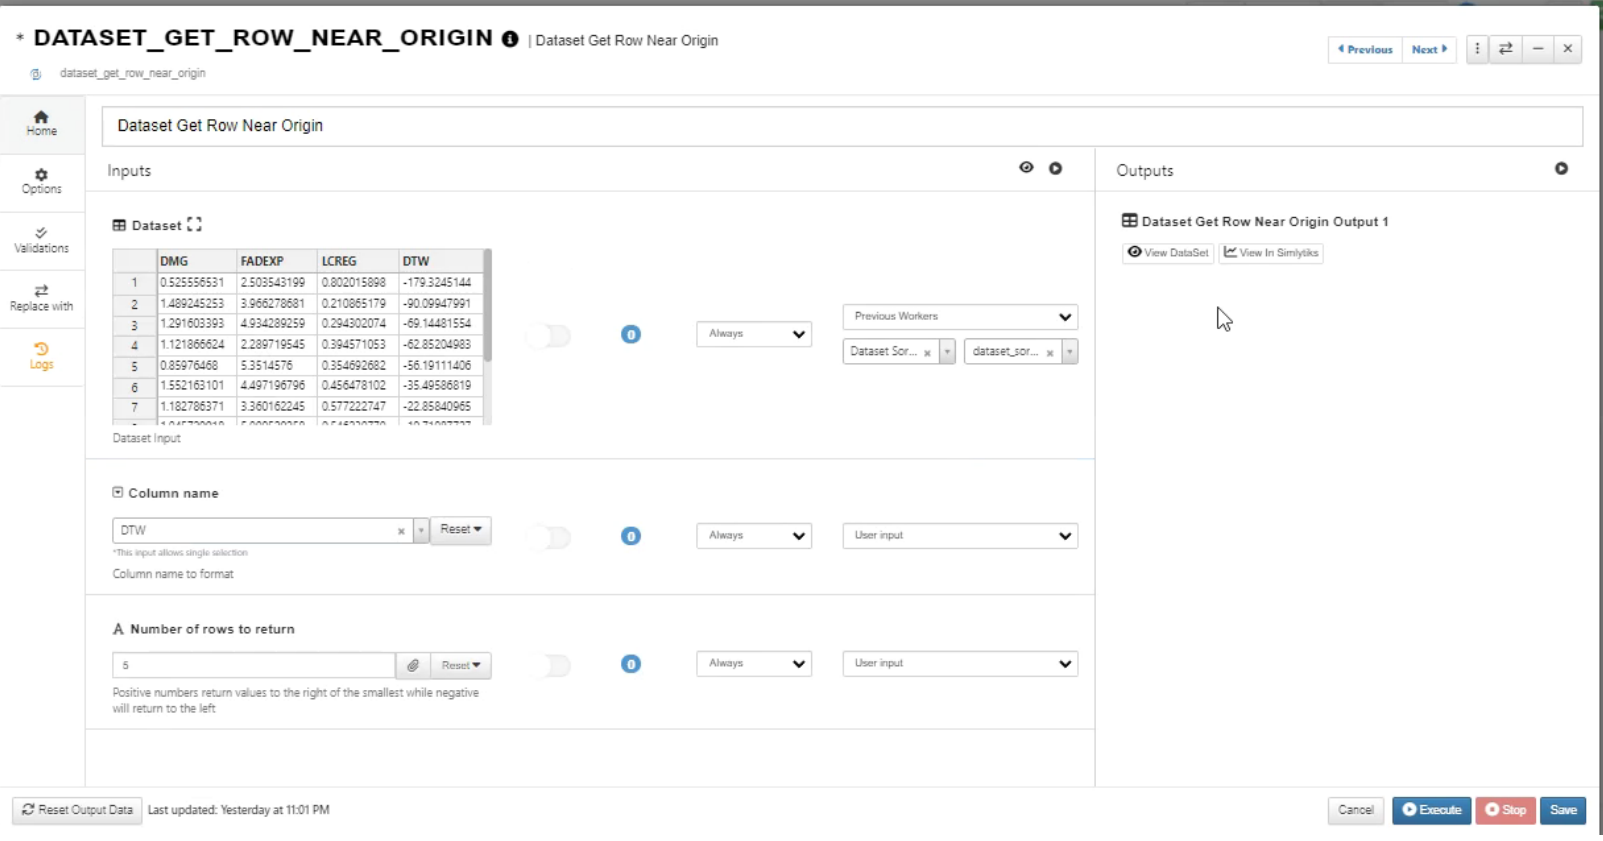Open the Logs sidebar section

point(41,356)
